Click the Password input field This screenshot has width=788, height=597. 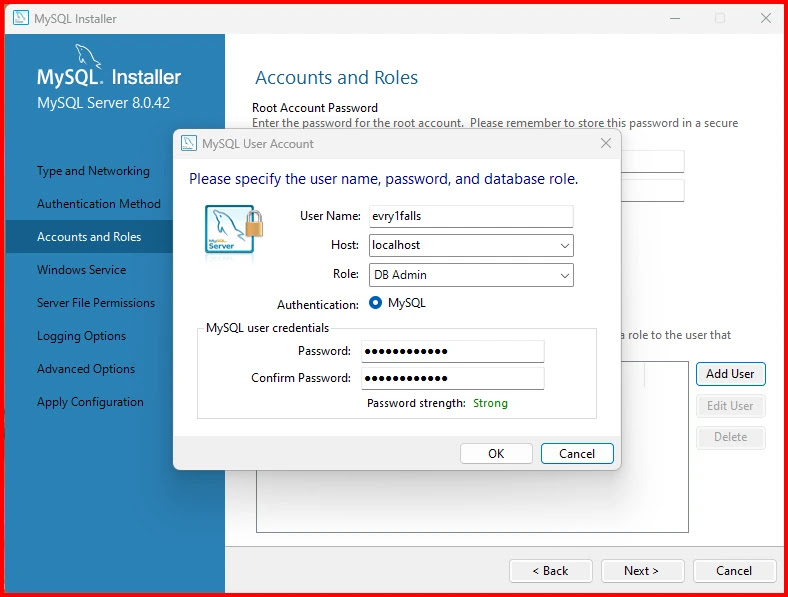[x=453, y=351]
